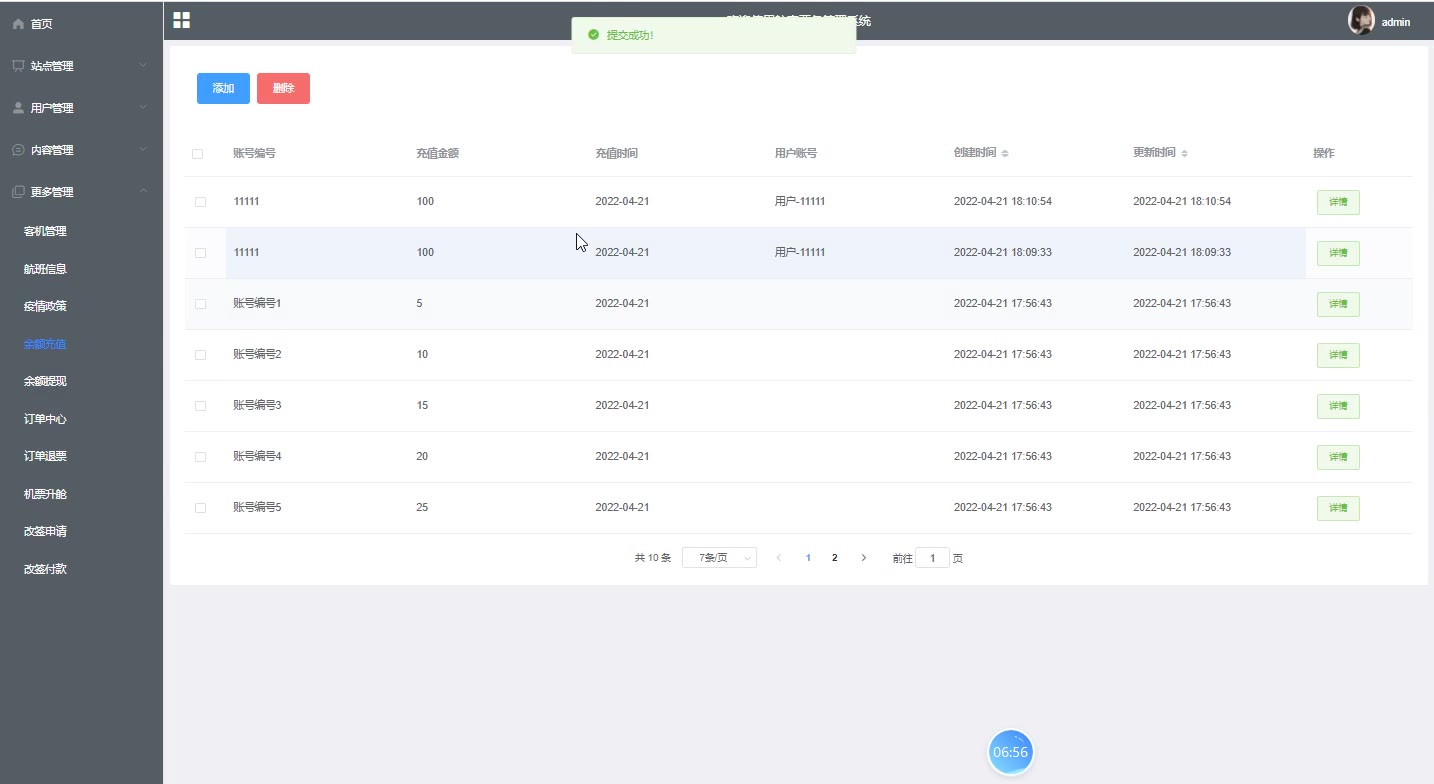This screenshot has height=784, width=1434.
Task: Click the floating 06:56 timer bubble
Action: [x=1010, y=752]
